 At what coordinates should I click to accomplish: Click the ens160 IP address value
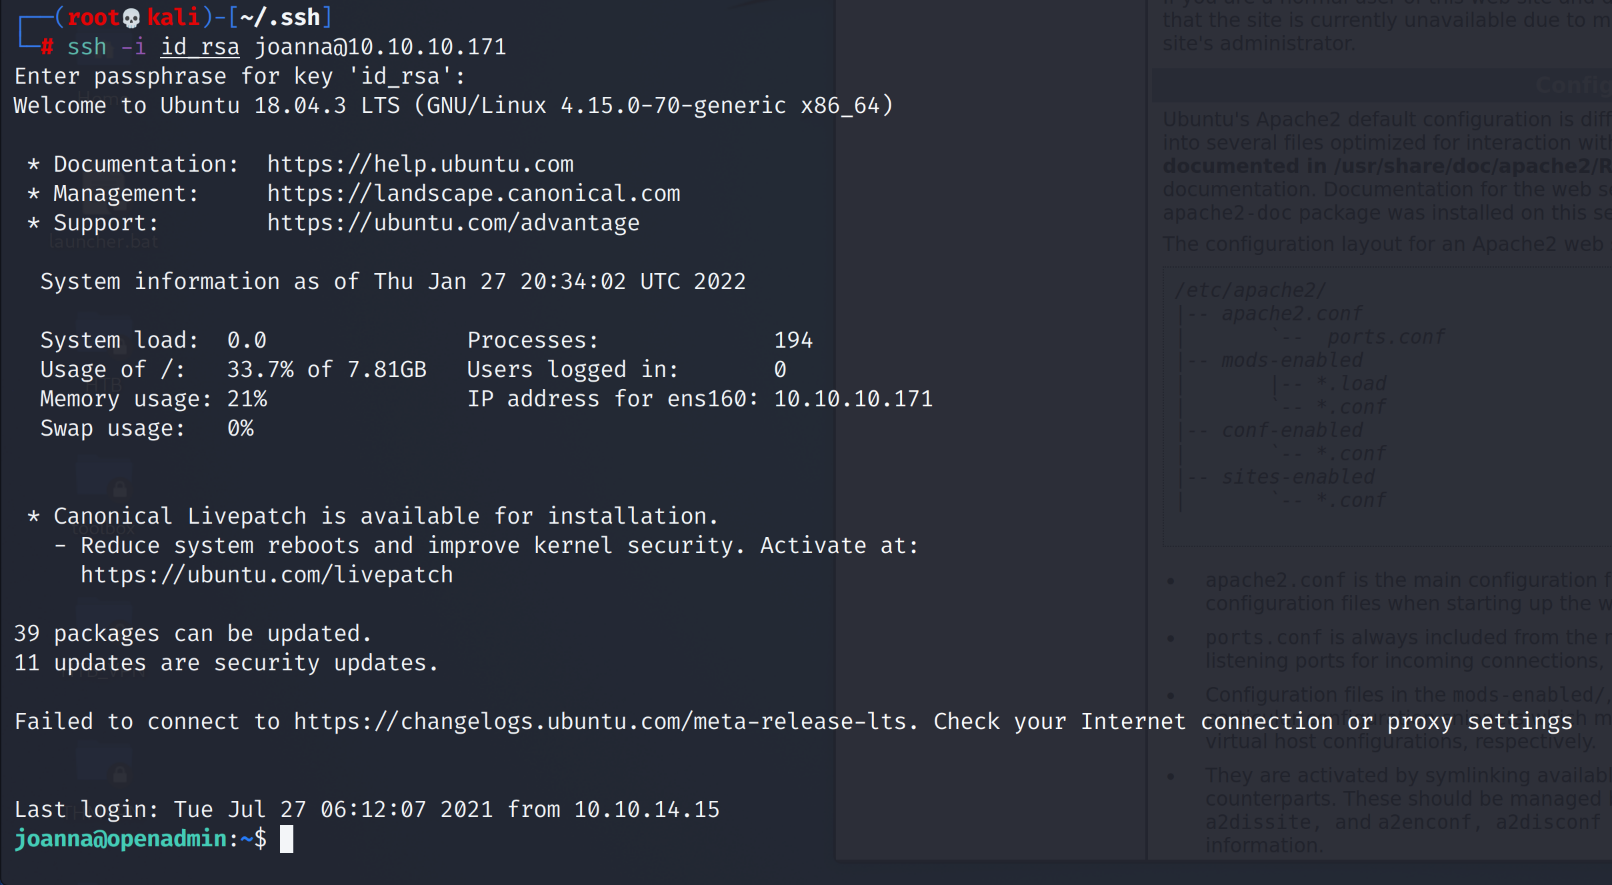853,399
